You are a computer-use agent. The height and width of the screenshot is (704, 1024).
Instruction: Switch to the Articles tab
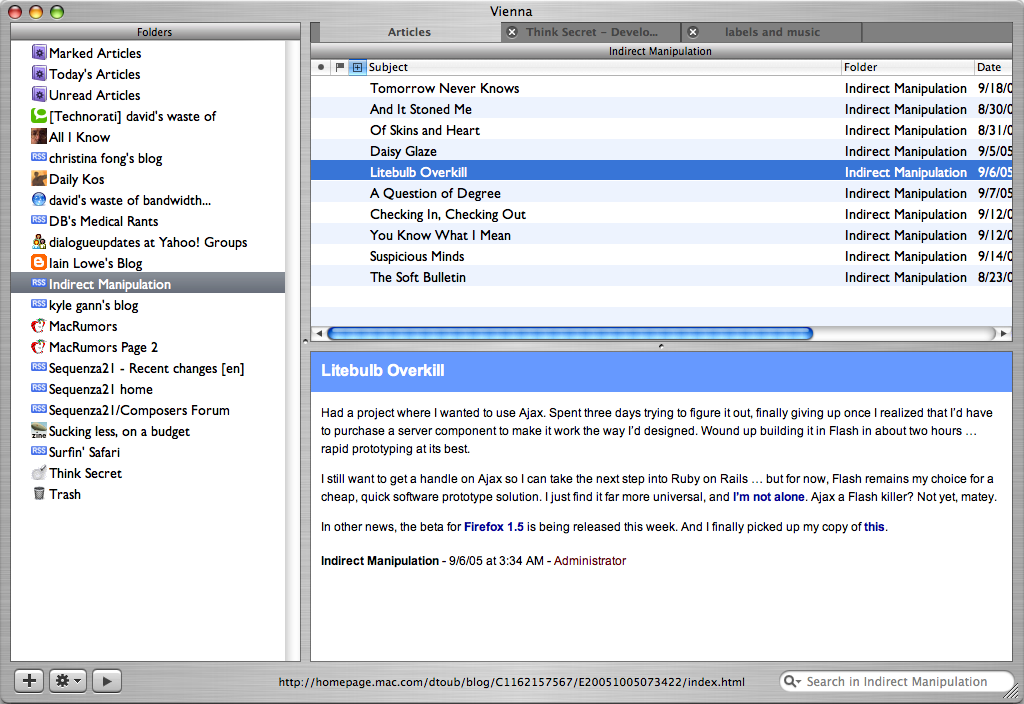click(409, 32)
